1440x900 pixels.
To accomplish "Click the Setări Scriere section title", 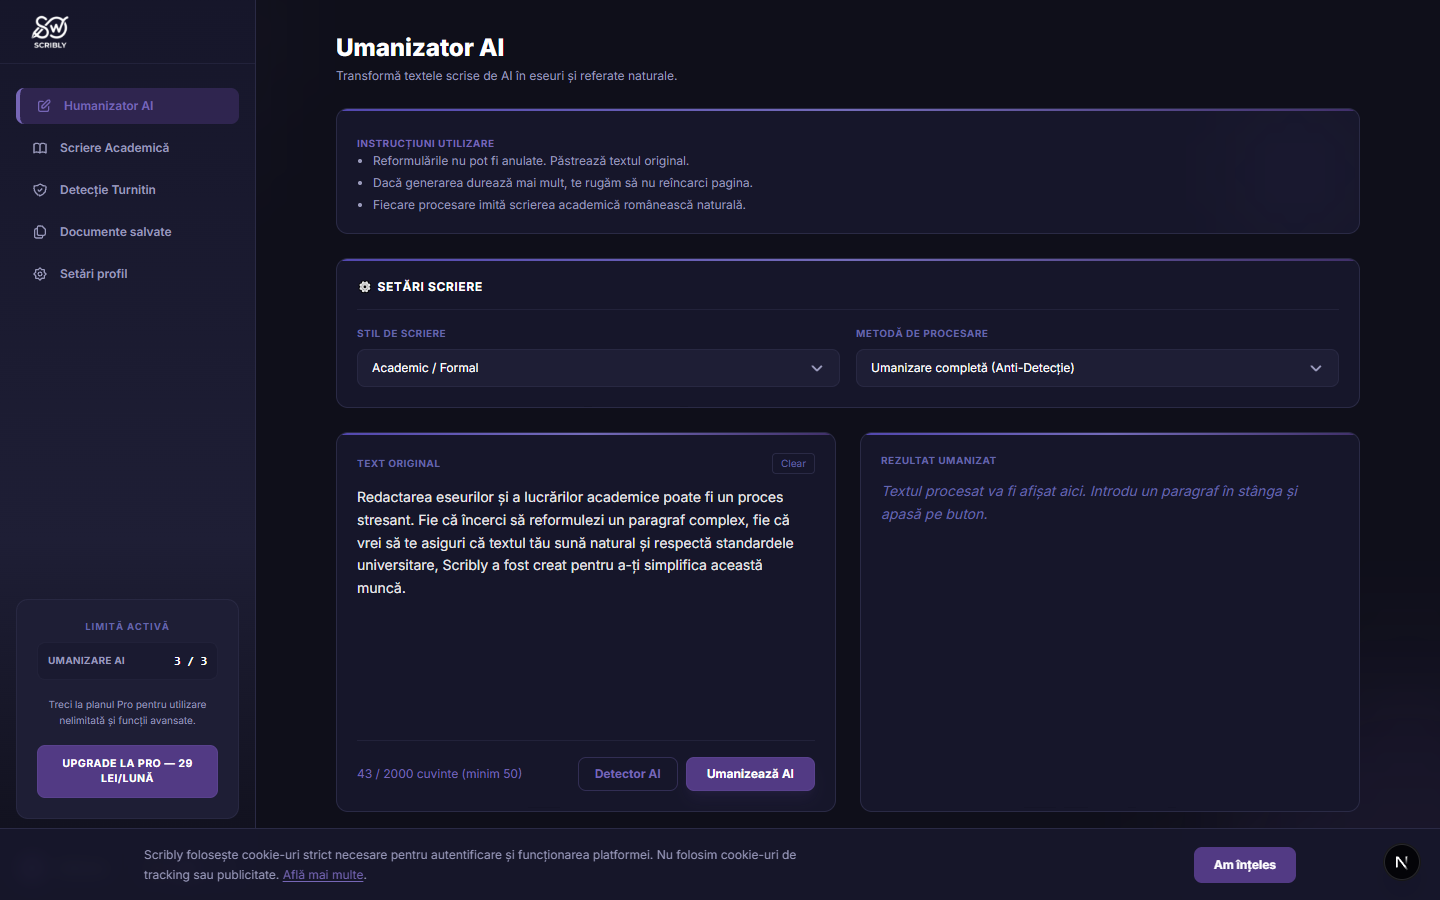I will [430, 287].
